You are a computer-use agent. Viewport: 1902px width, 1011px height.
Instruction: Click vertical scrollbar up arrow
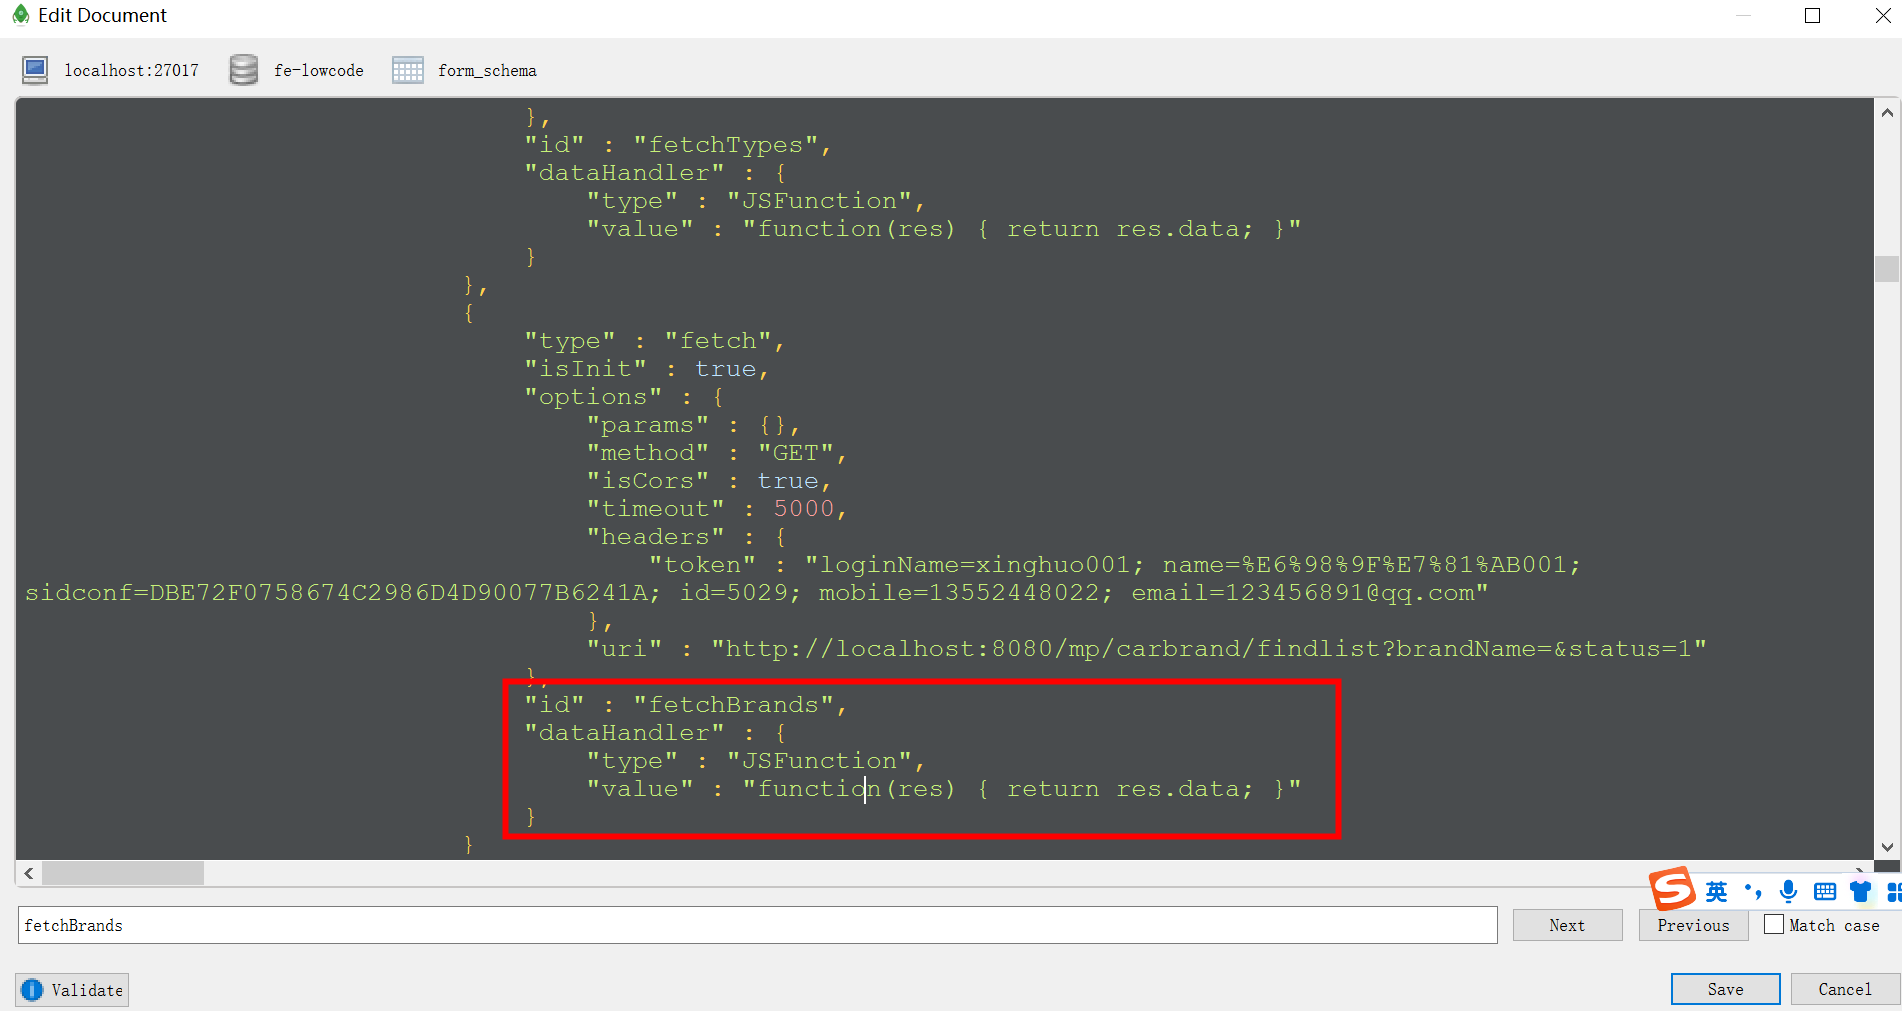pyautogui.click(x=1887, y=113)
